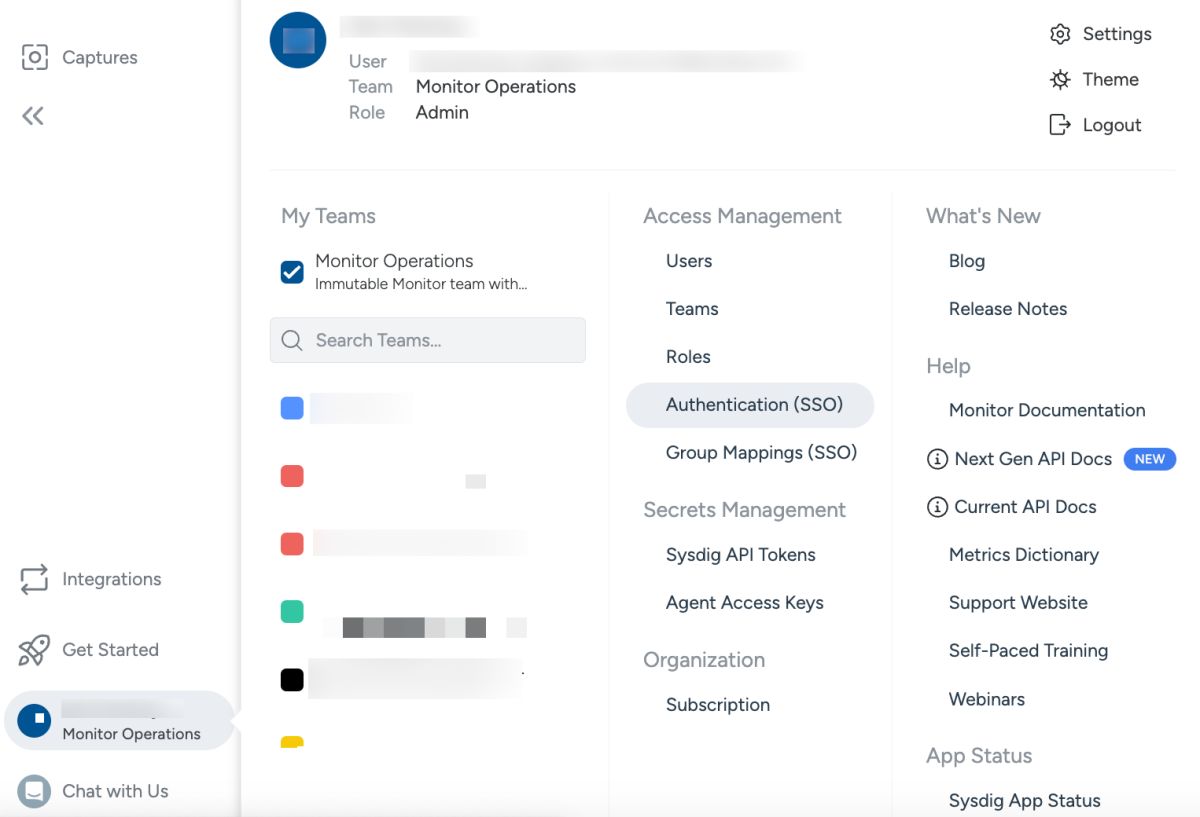Click Chat with Us text

pyautogui.click(x=115, y=791)
